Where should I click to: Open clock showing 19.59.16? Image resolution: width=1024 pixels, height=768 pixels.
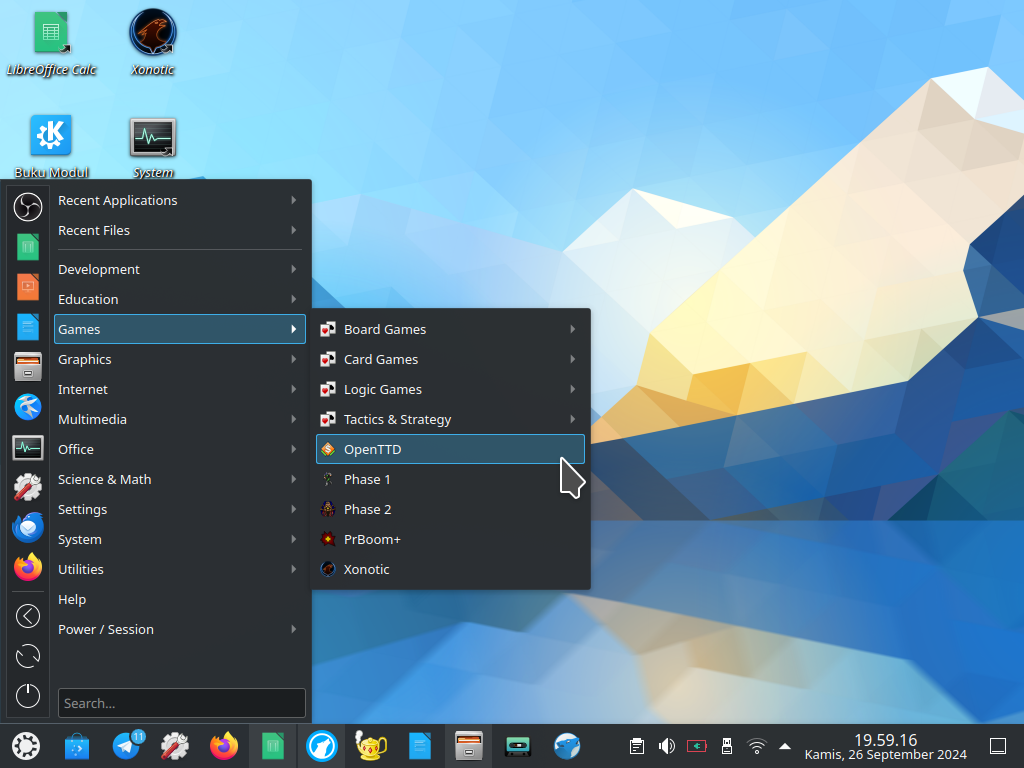886,746
